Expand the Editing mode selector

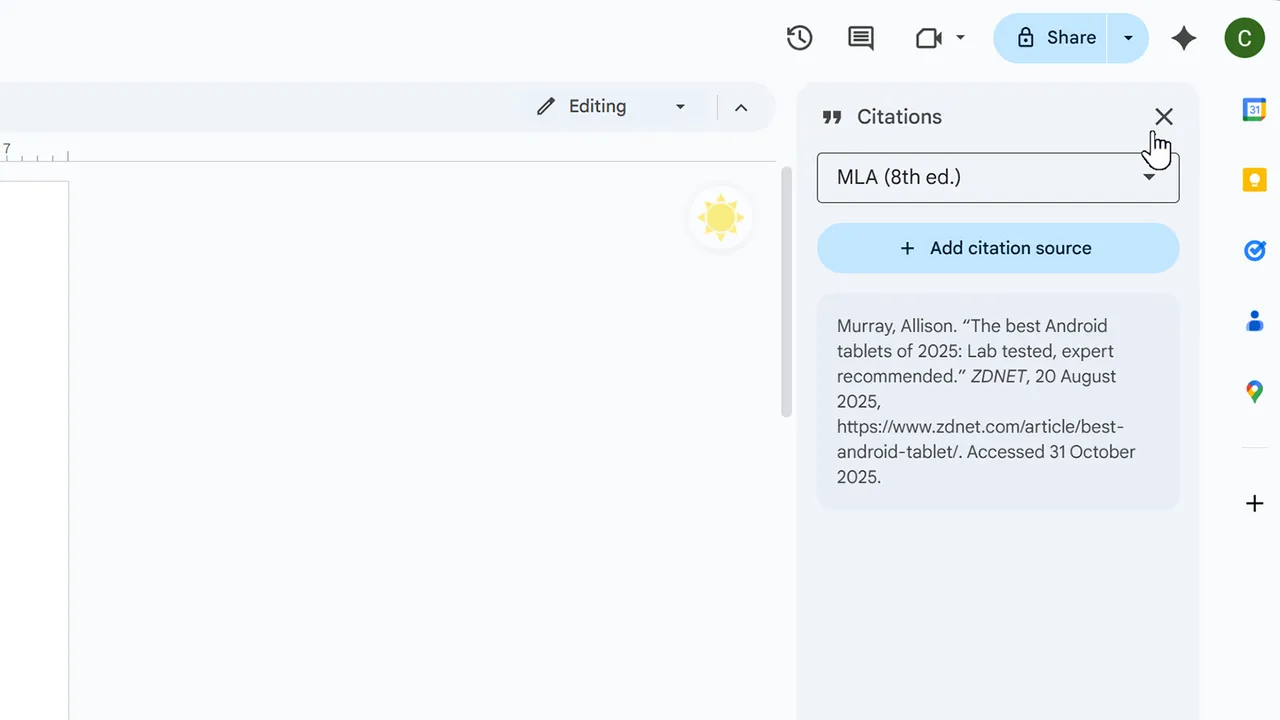click(681, 106)
